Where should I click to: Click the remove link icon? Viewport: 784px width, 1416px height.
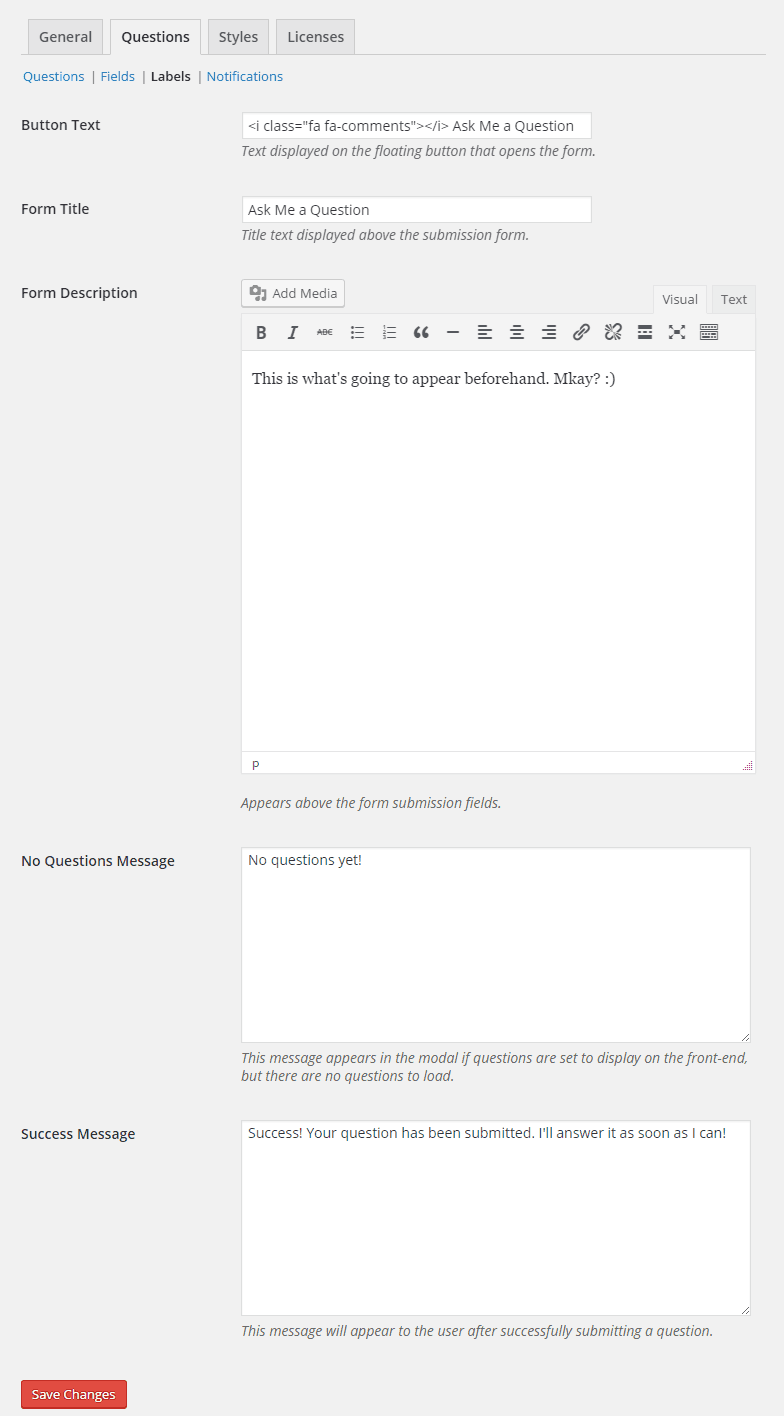[x=613, y=333]
